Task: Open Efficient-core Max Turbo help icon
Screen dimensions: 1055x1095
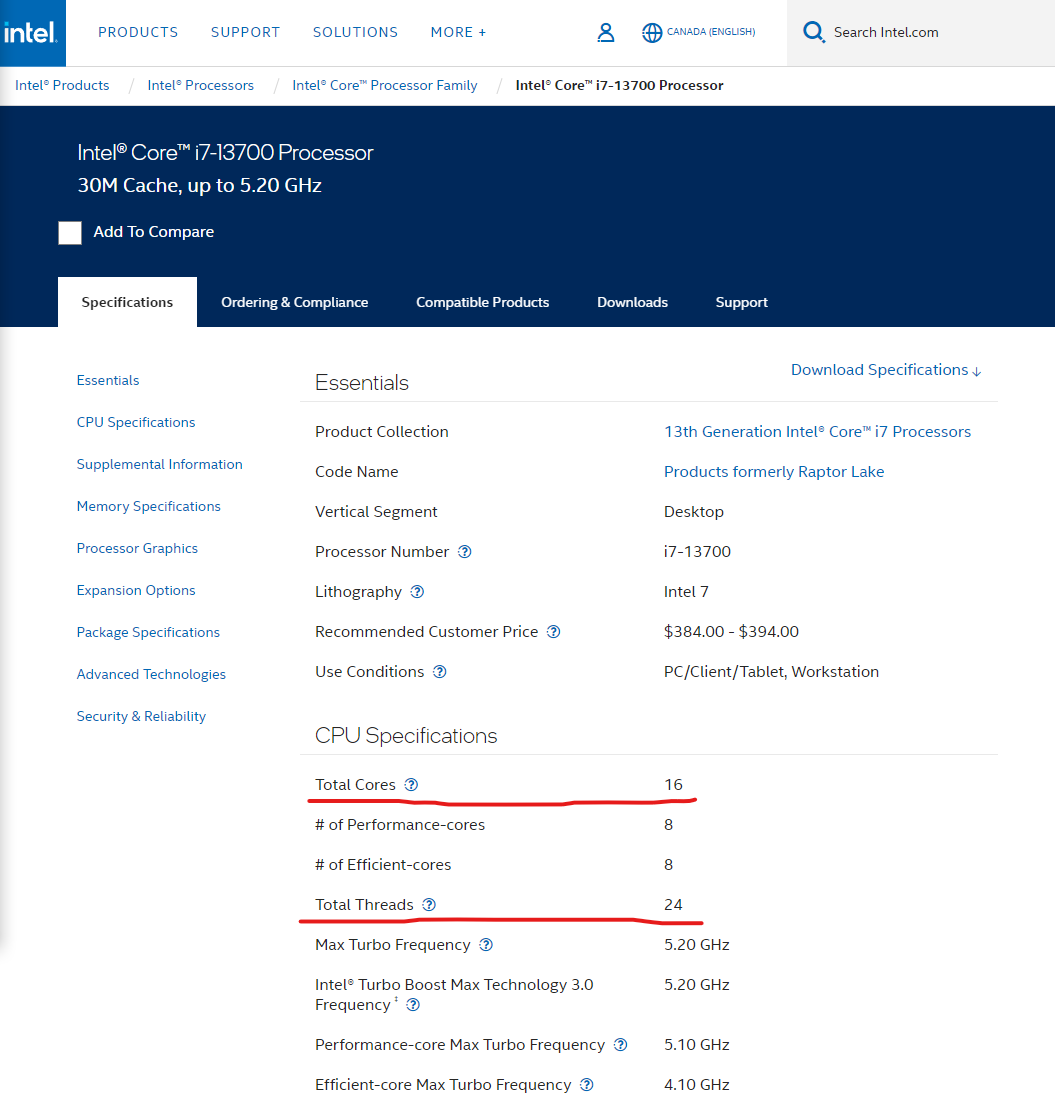Action: [586, 1085]
